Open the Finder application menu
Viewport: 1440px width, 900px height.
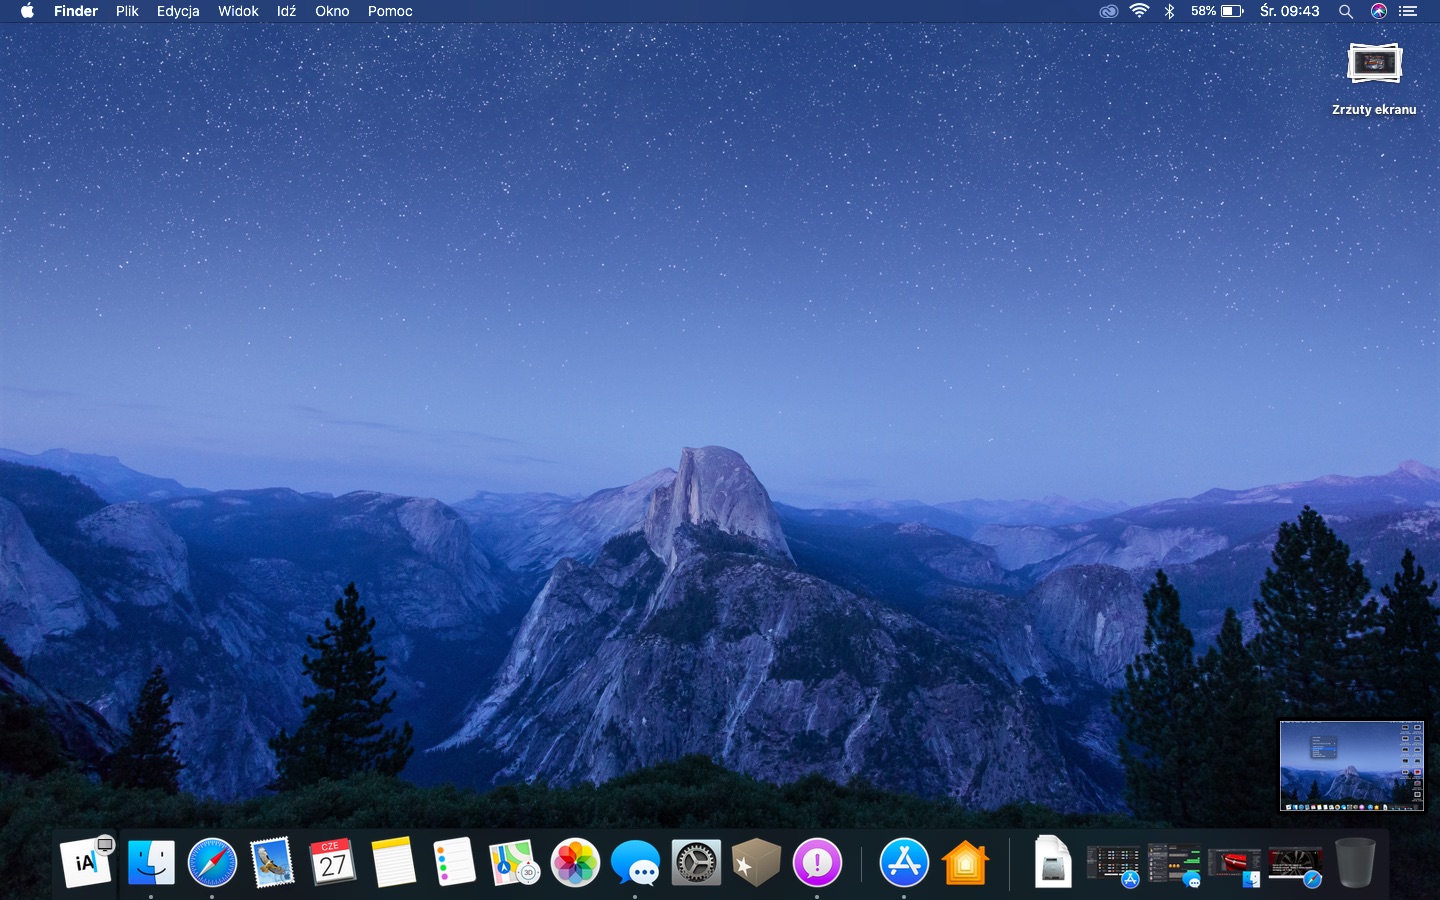click(76, 11)
